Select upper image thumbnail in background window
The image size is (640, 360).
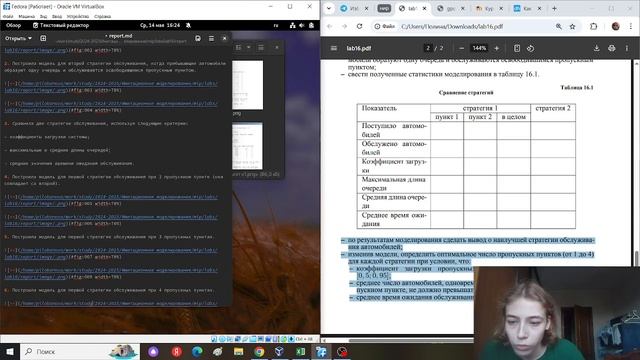[247, 85]
